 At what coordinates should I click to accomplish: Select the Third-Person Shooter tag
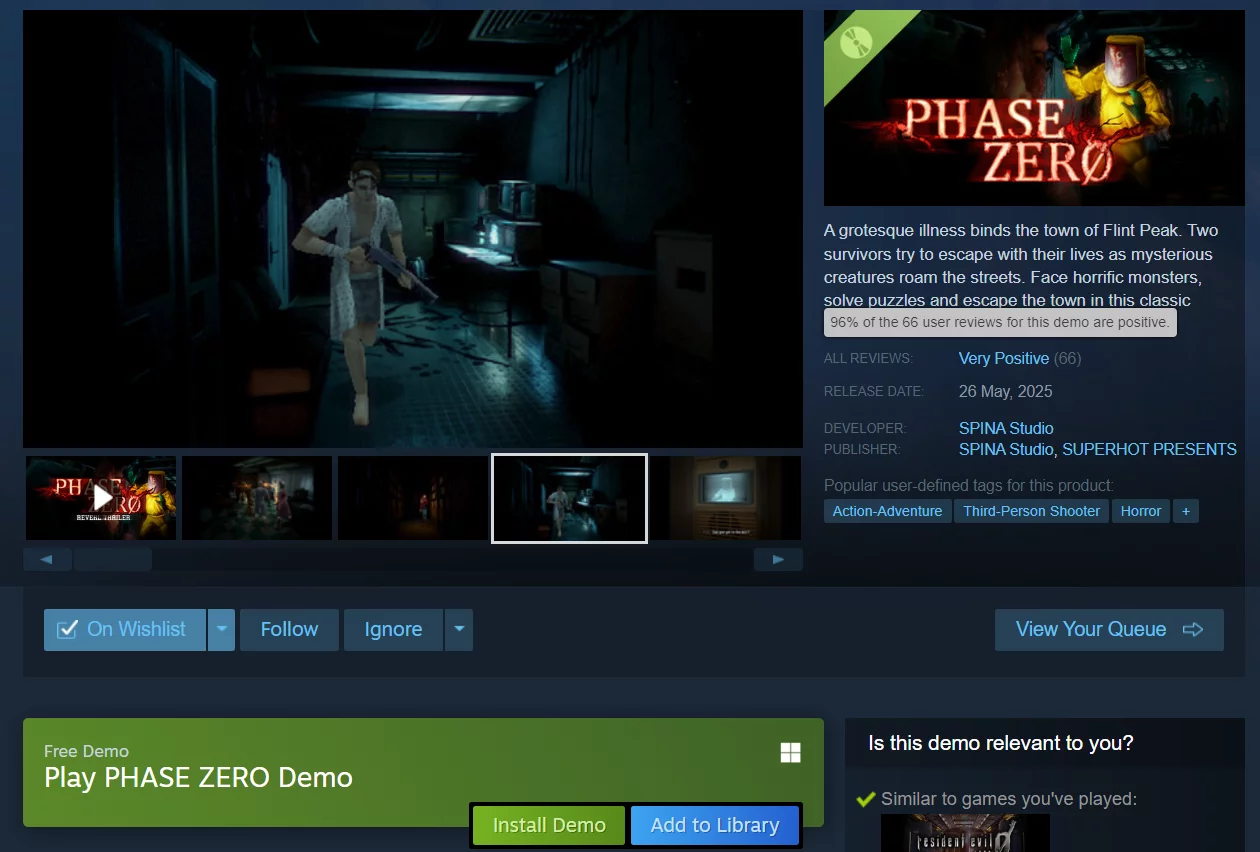[1031, 511]
